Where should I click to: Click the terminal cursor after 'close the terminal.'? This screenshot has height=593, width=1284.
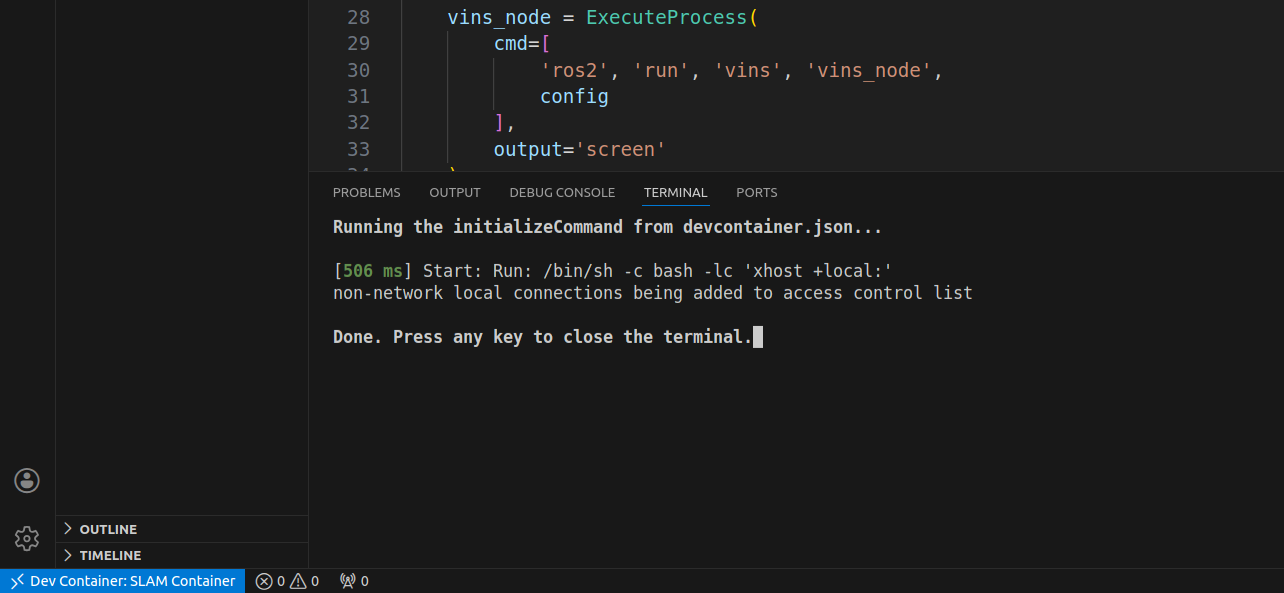758,337
